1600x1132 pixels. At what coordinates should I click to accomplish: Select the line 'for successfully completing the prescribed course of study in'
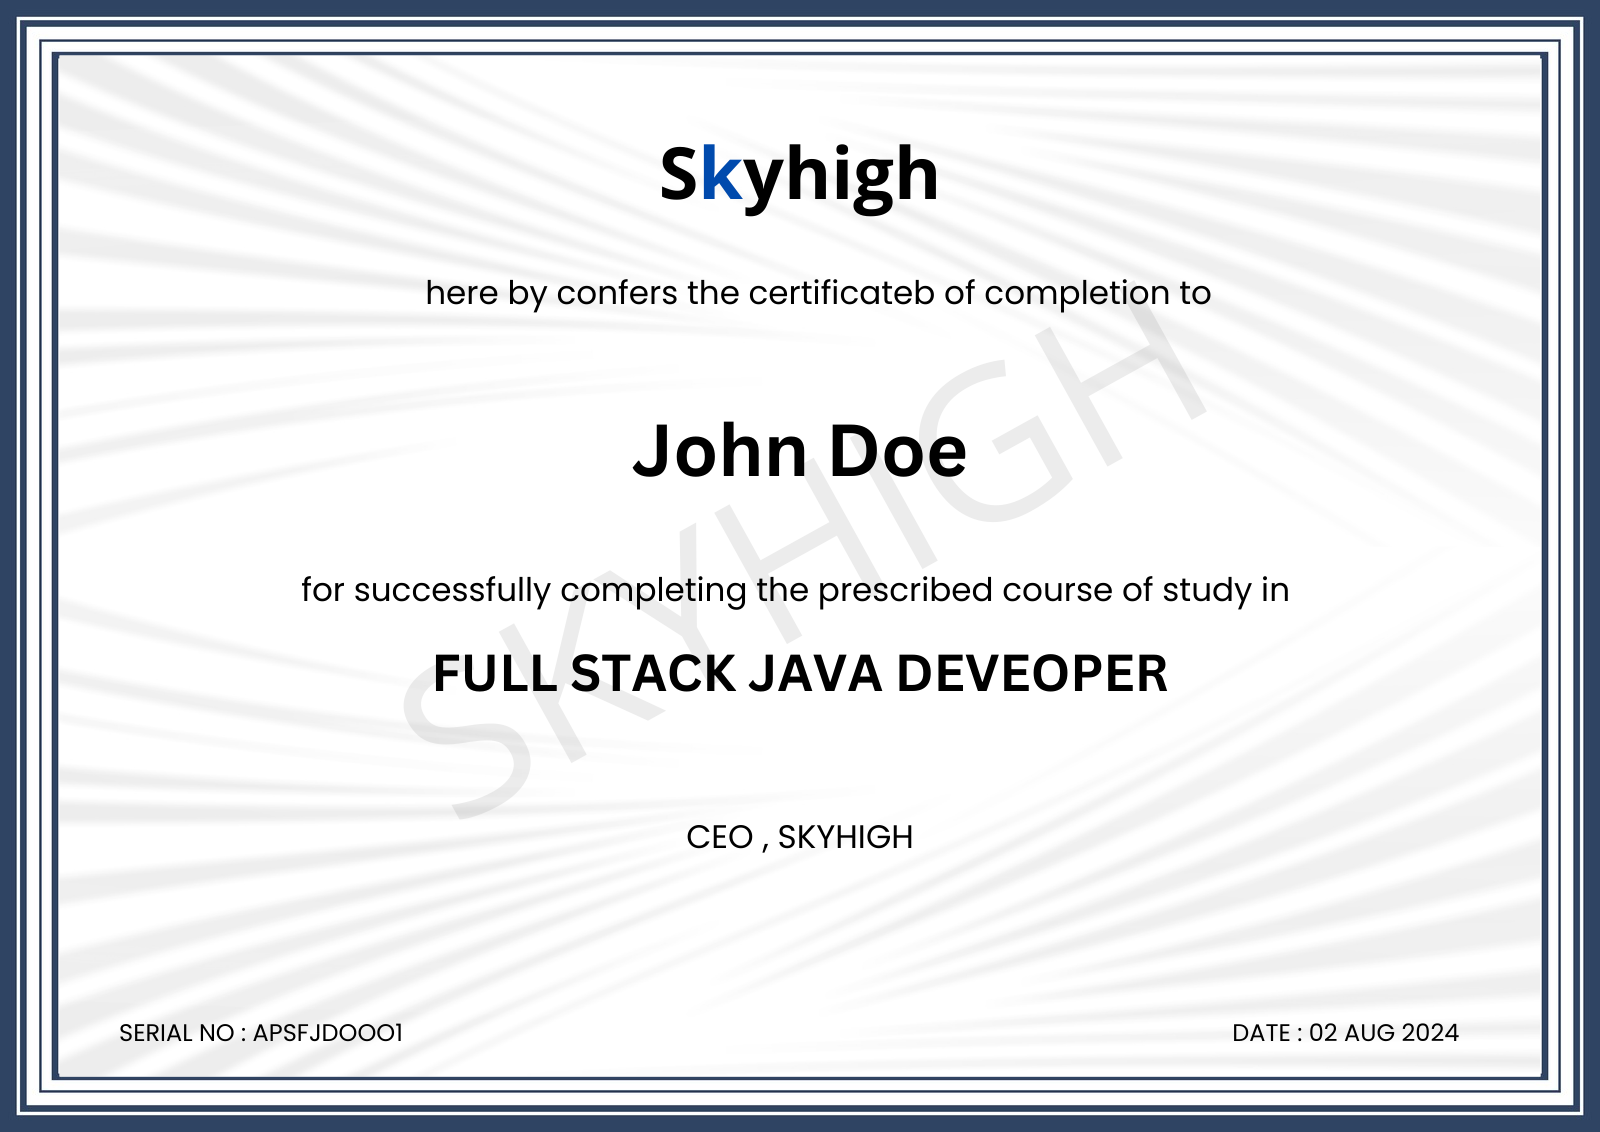tap(795, 590)
